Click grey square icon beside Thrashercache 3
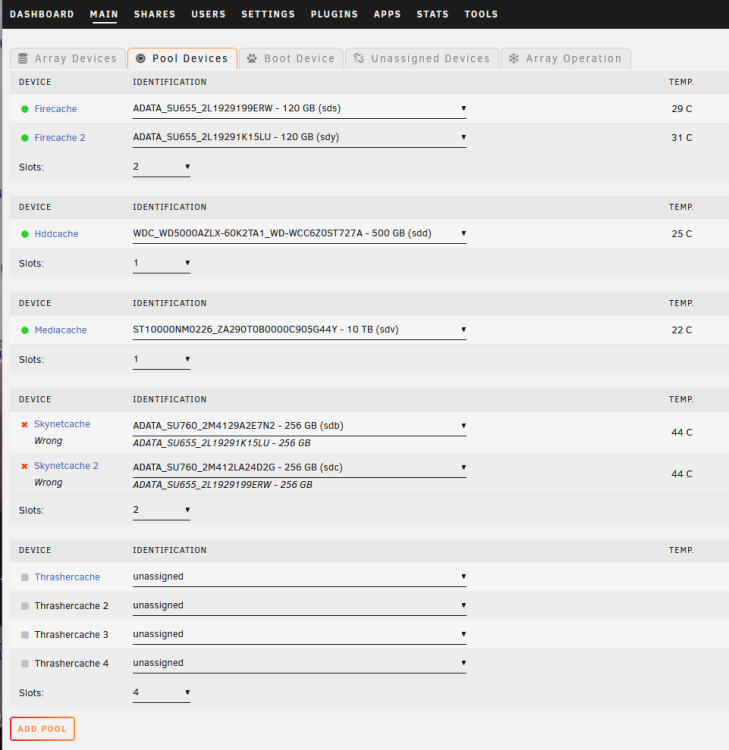Image resolution: width=729 pixels, height=750 pixels. [x=25, y=635]
